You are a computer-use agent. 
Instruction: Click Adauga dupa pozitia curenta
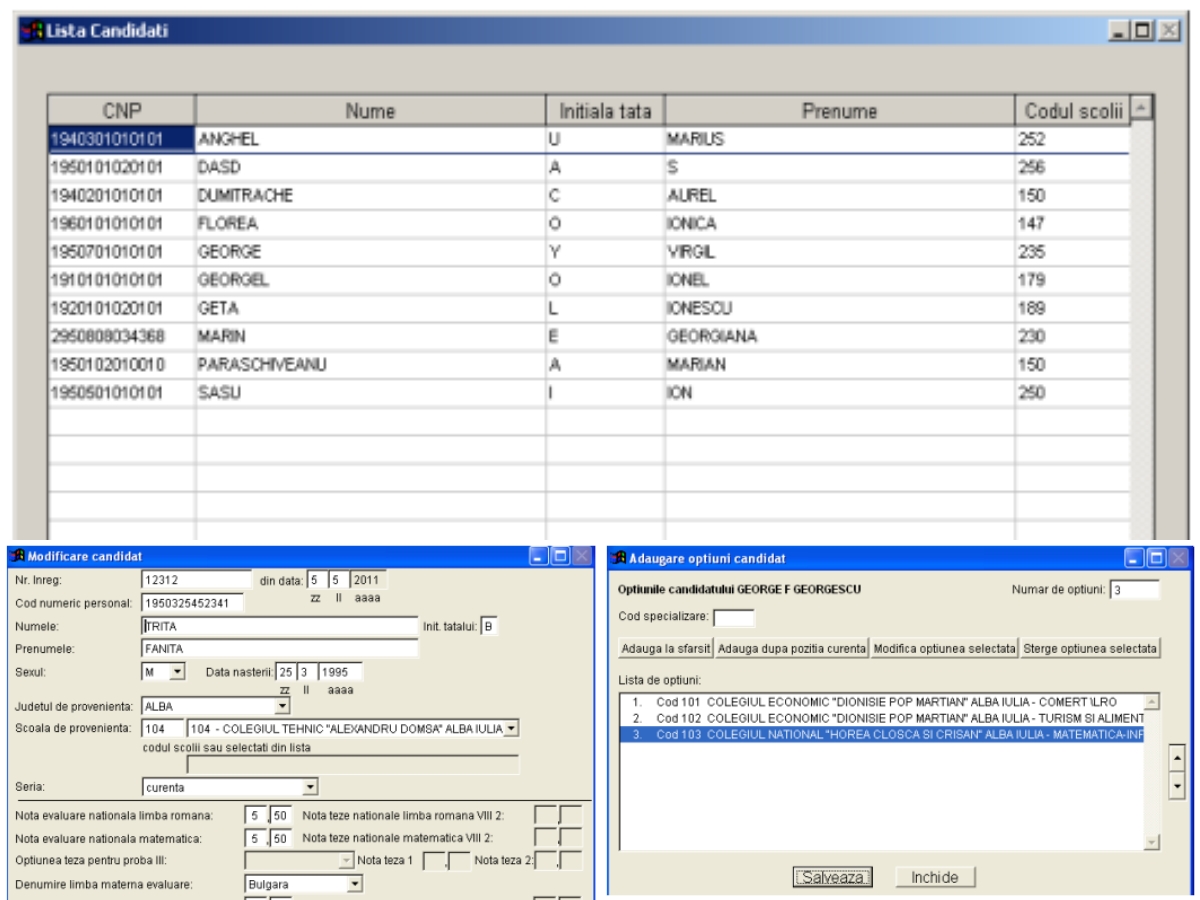point(792,648)
